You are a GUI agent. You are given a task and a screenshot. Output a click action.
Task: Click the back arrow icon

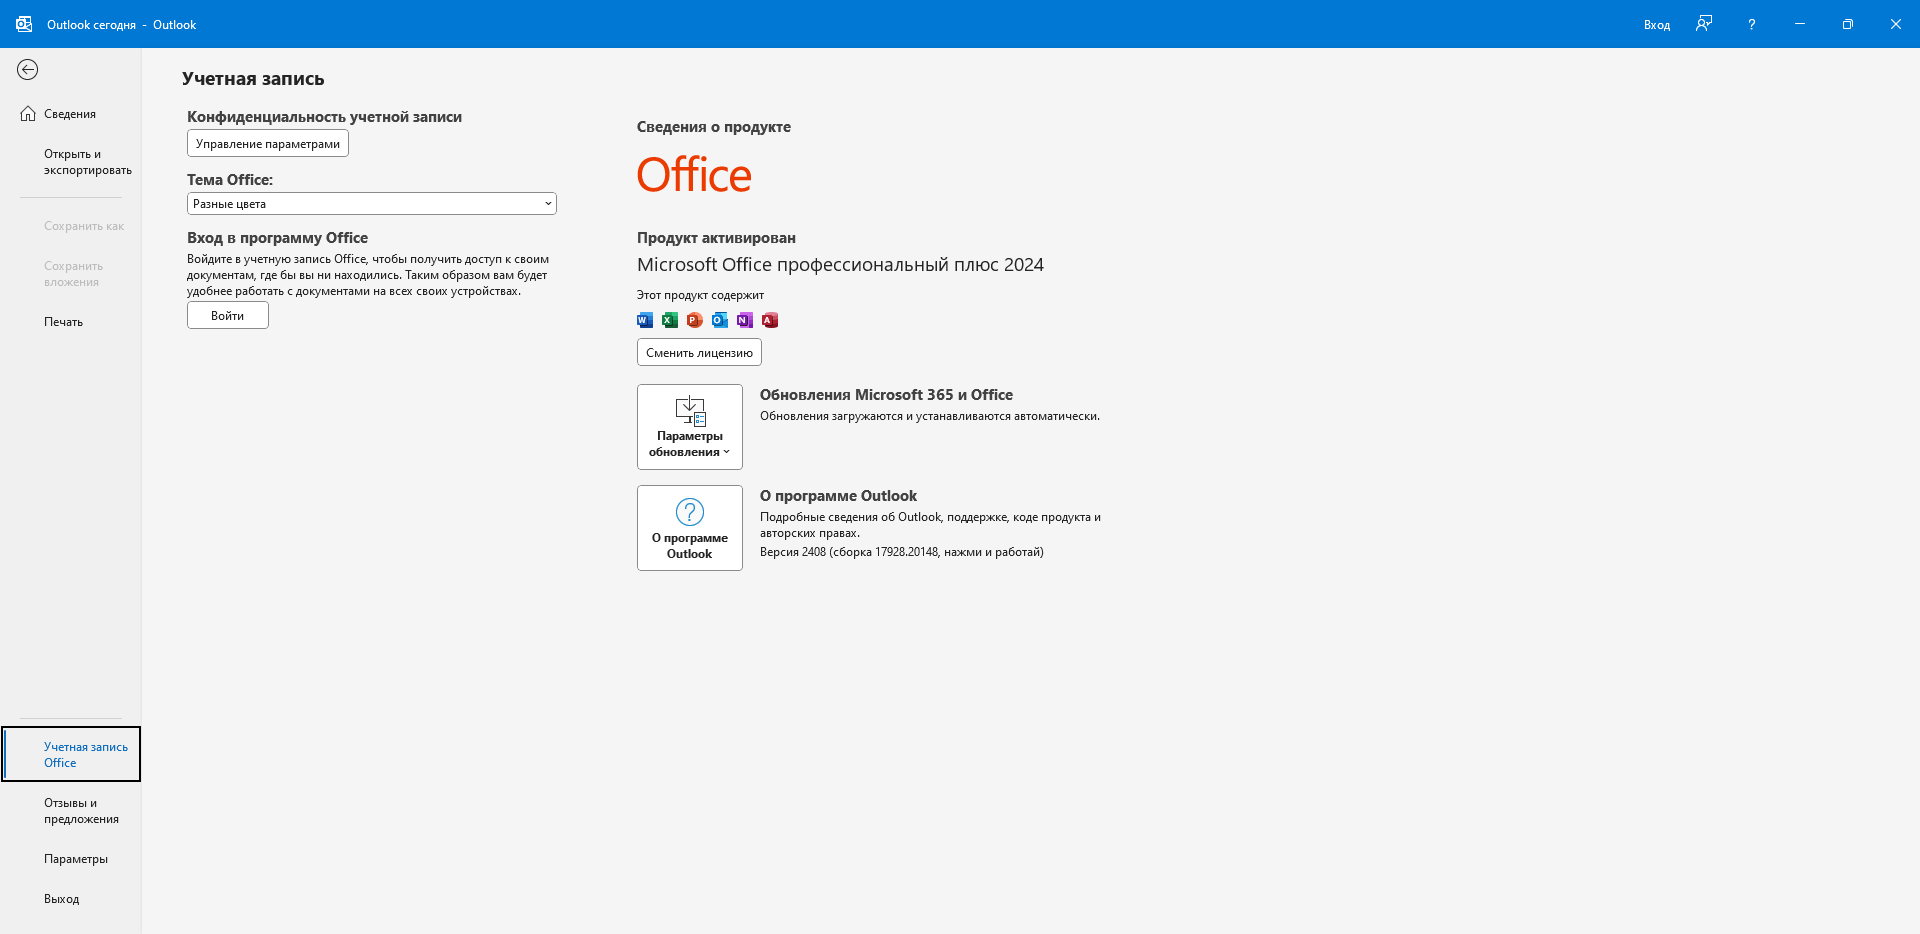[x=28, y=69]
